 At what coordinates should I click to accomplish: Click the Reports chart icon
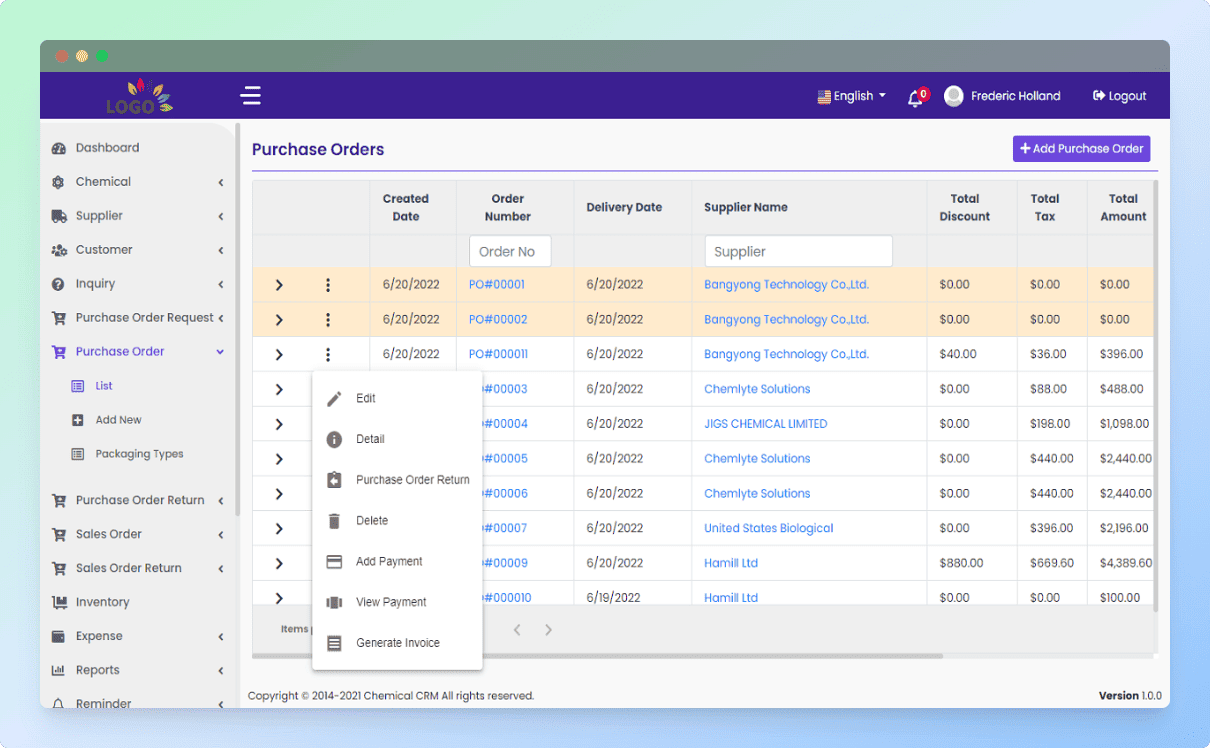[x=58, y=670]
